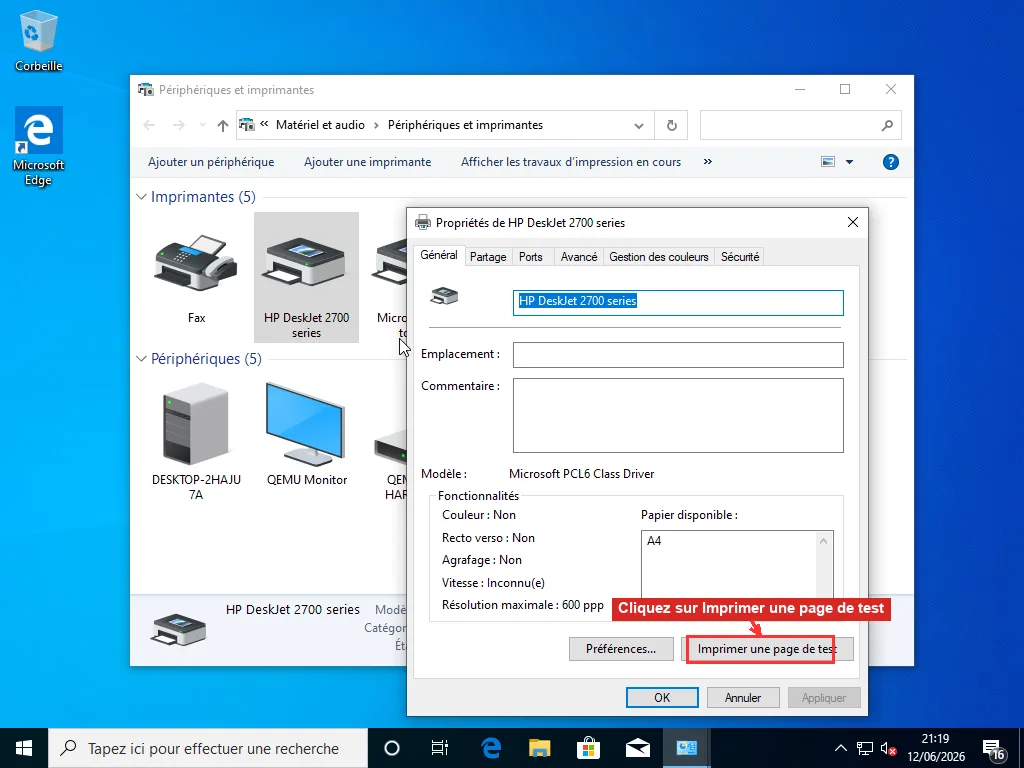Show more toolbar commands chevron

[x=708, y=162]
